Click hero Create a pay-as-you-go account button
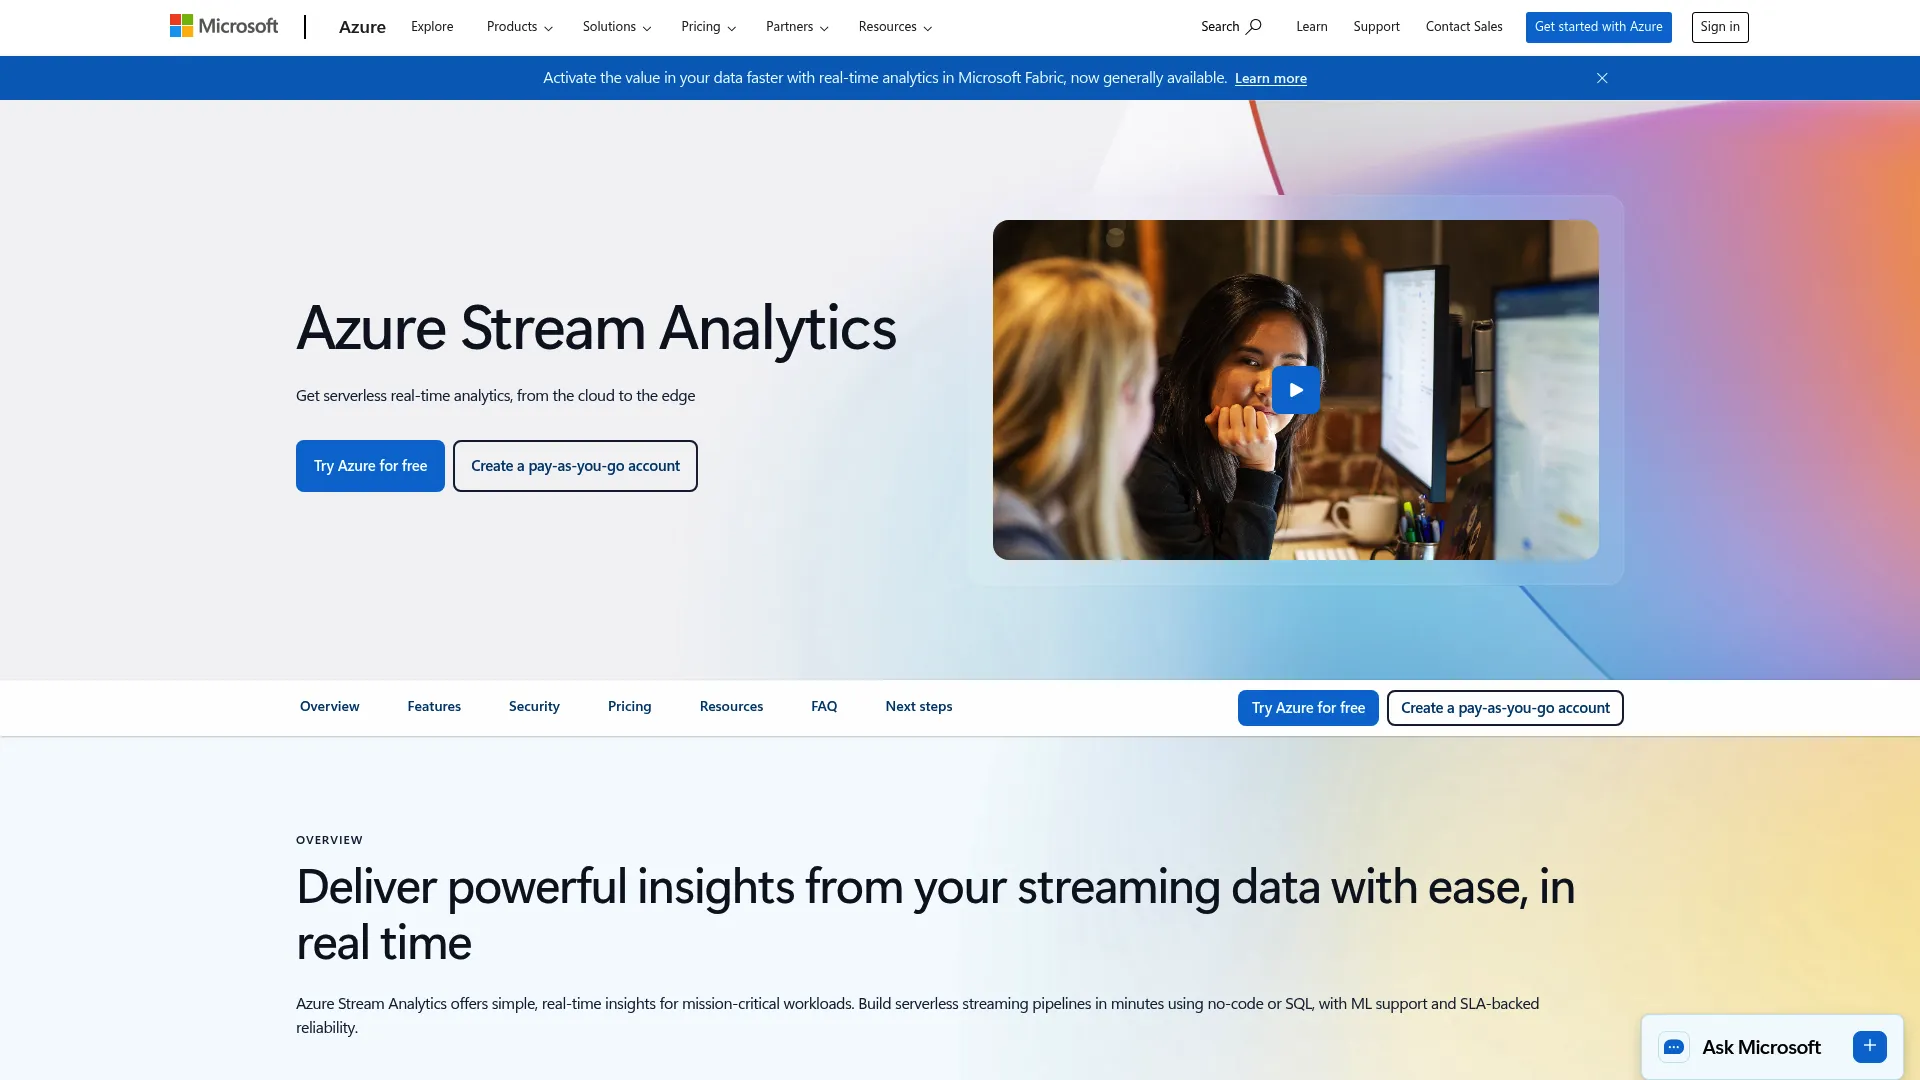1920x1080 pixels. 575,466
